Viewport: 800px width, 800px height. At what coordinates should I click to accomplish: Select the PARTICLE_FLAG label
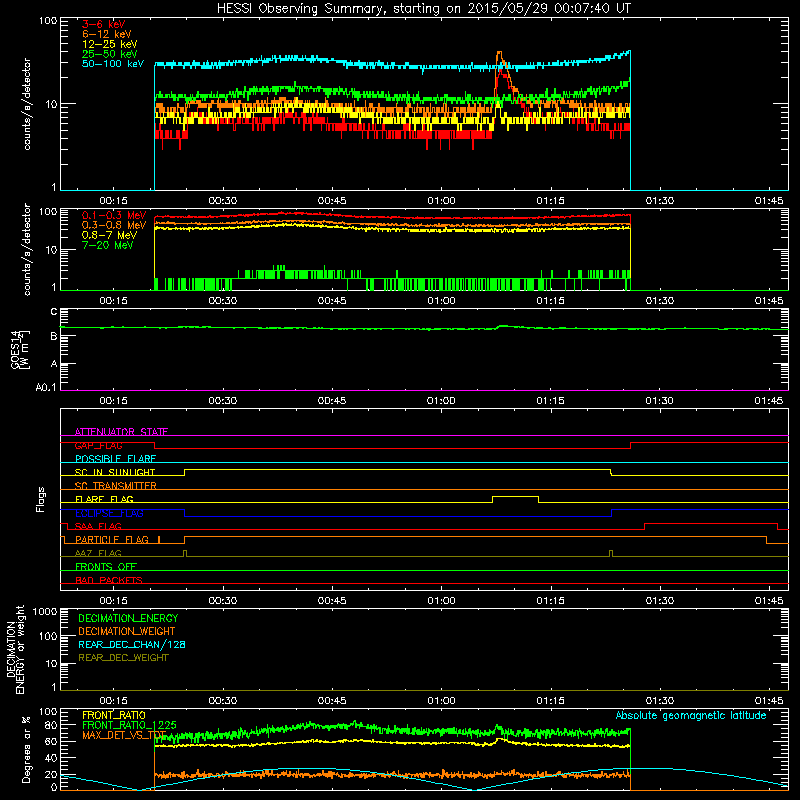112,539
